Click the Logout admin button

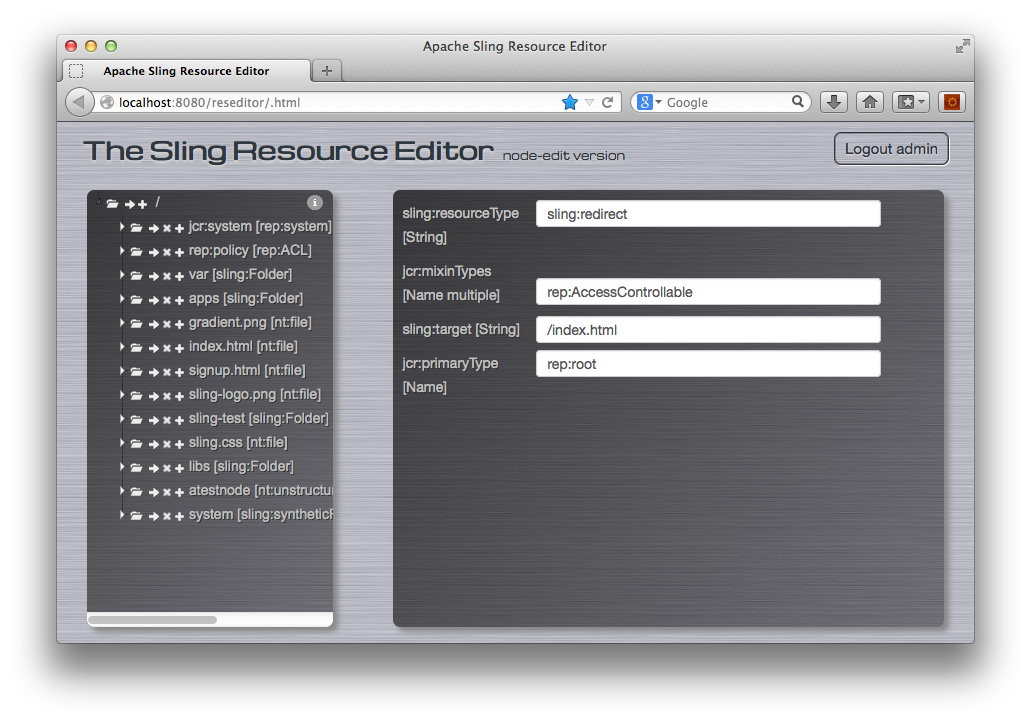[x=890, y=149]
